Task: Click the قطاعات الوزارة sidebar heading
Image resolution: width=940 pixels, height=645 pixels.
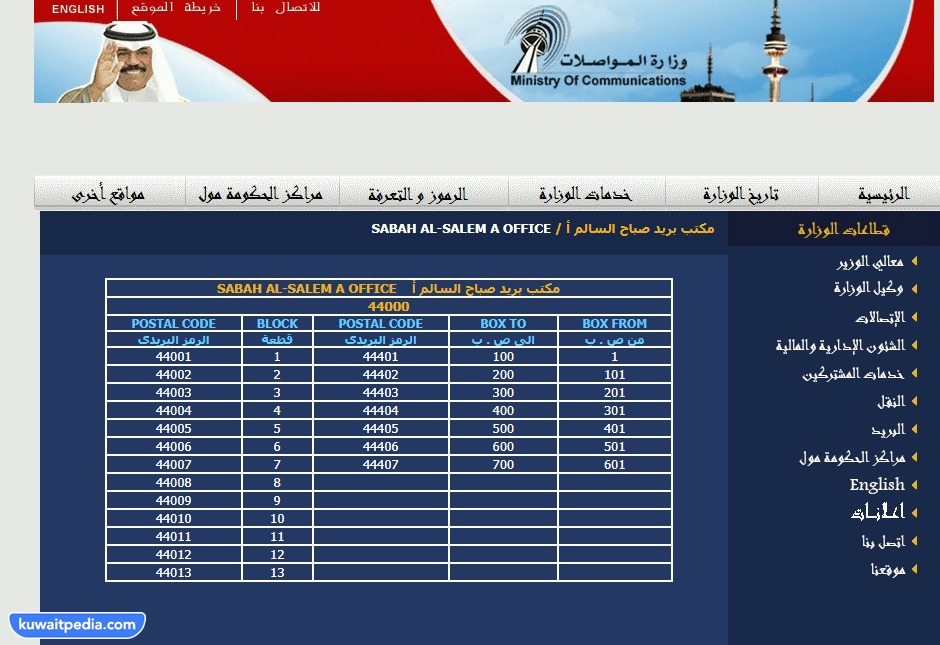Action: [x=843, y=229]
